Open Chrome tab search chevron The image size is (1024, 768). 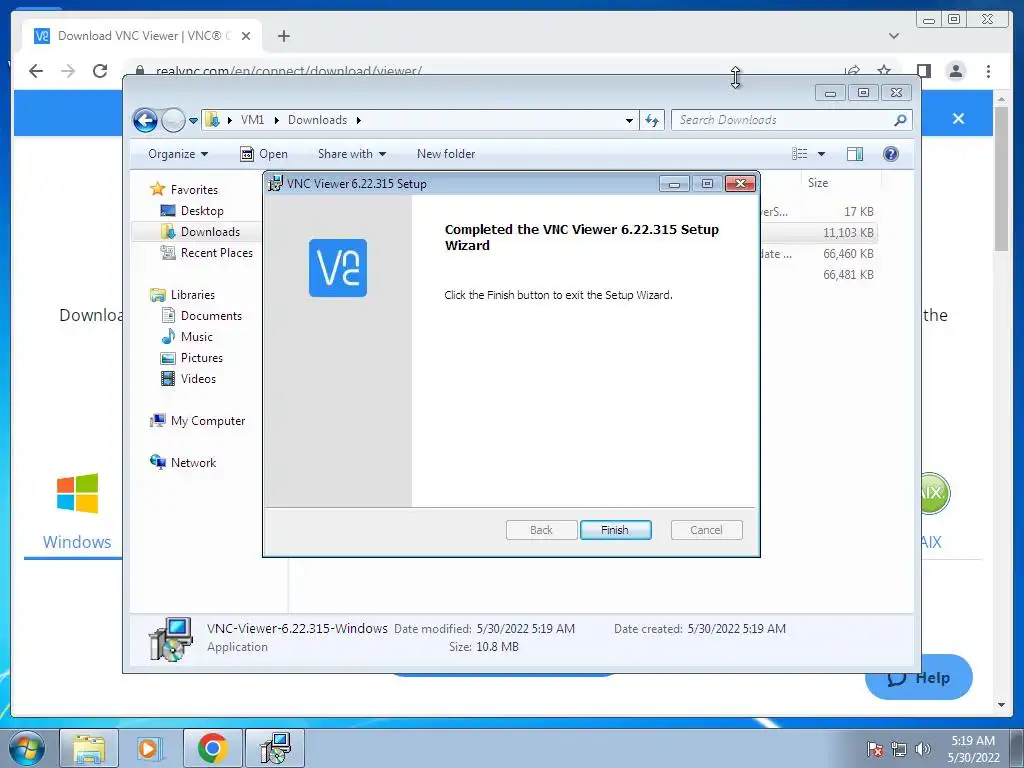coord(894,36)
